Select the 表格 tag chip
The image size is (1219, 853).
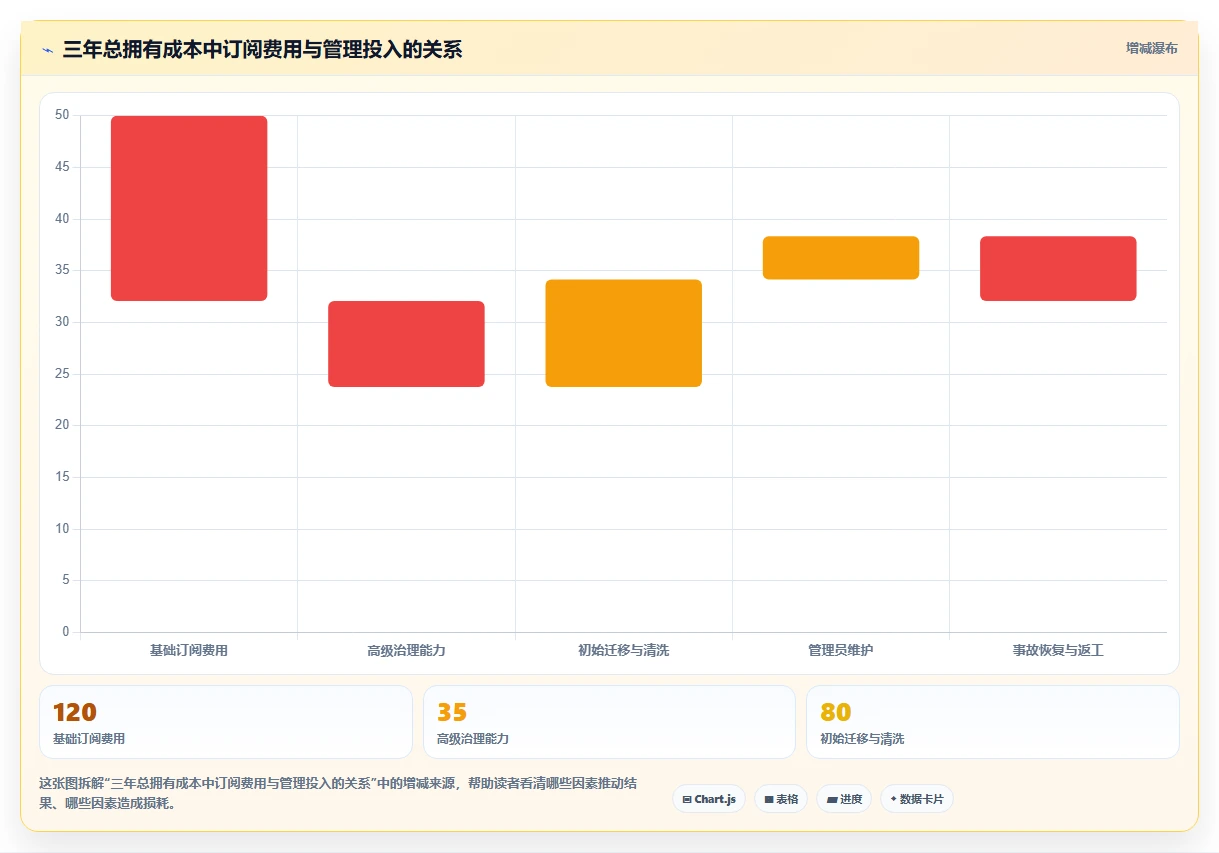[781, 799]
